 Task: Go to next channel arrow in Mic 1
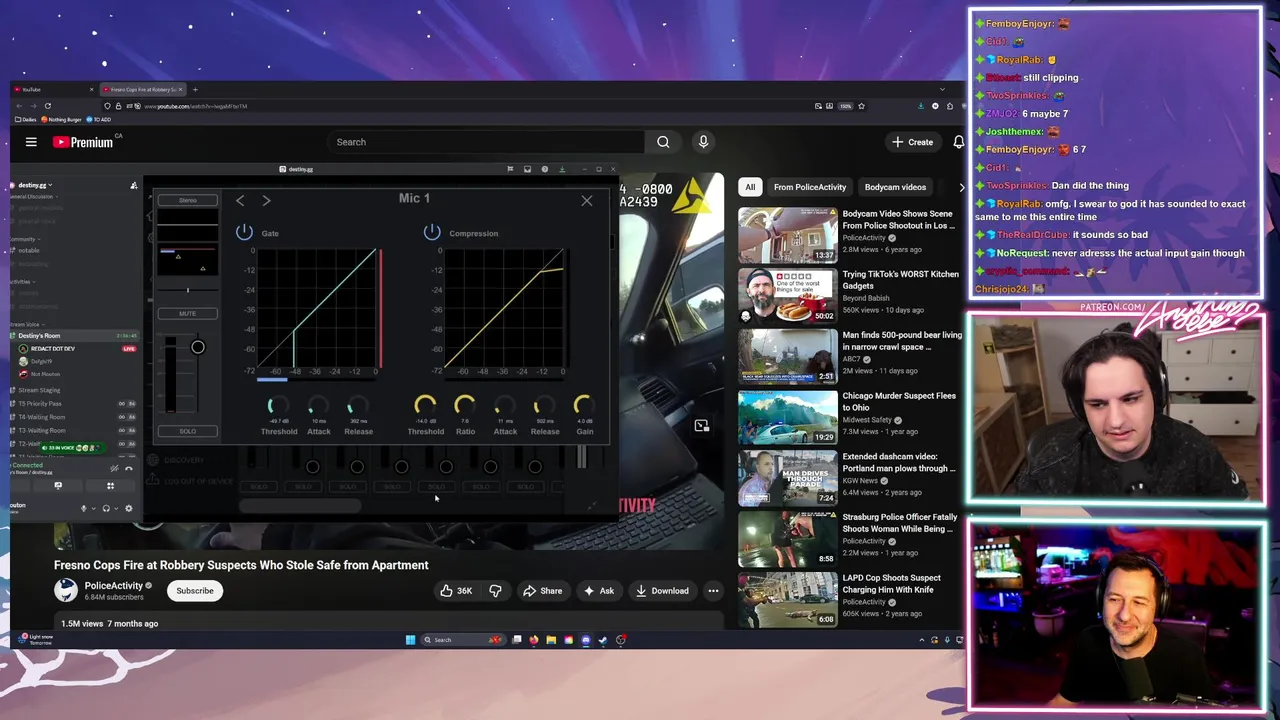pyautogui.click(x=266, y=201)
